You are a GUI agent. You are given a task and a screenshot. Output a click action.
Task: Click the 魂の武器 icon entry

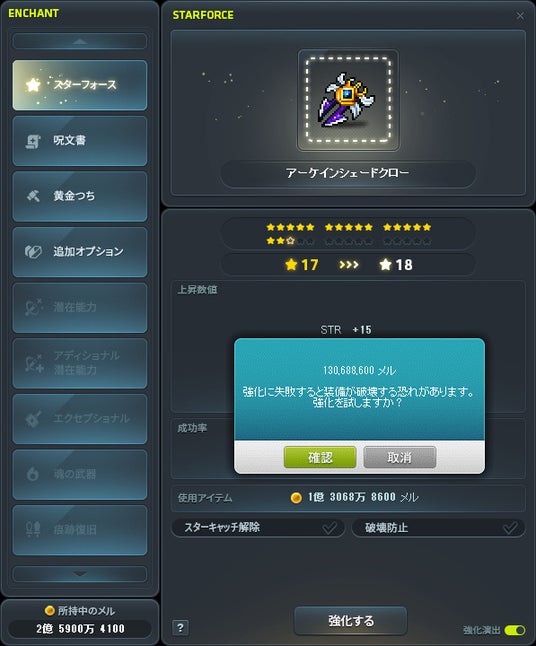pyautogui.click(x=33, y=474)
